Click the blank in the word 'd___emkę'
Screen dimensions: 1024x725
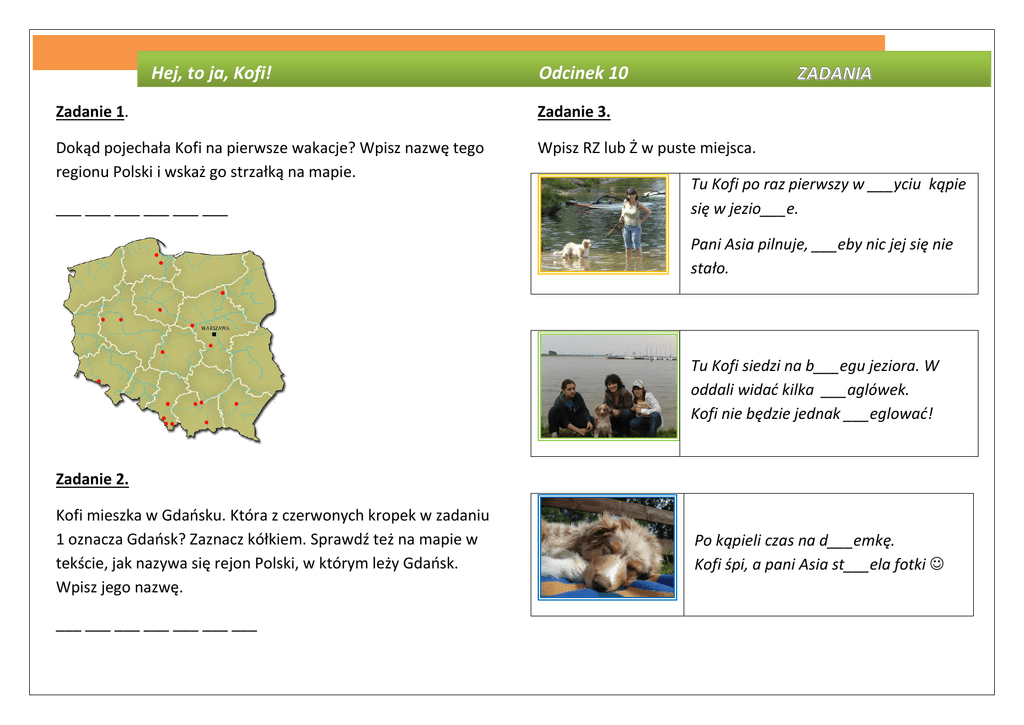[x=840, y=541]
